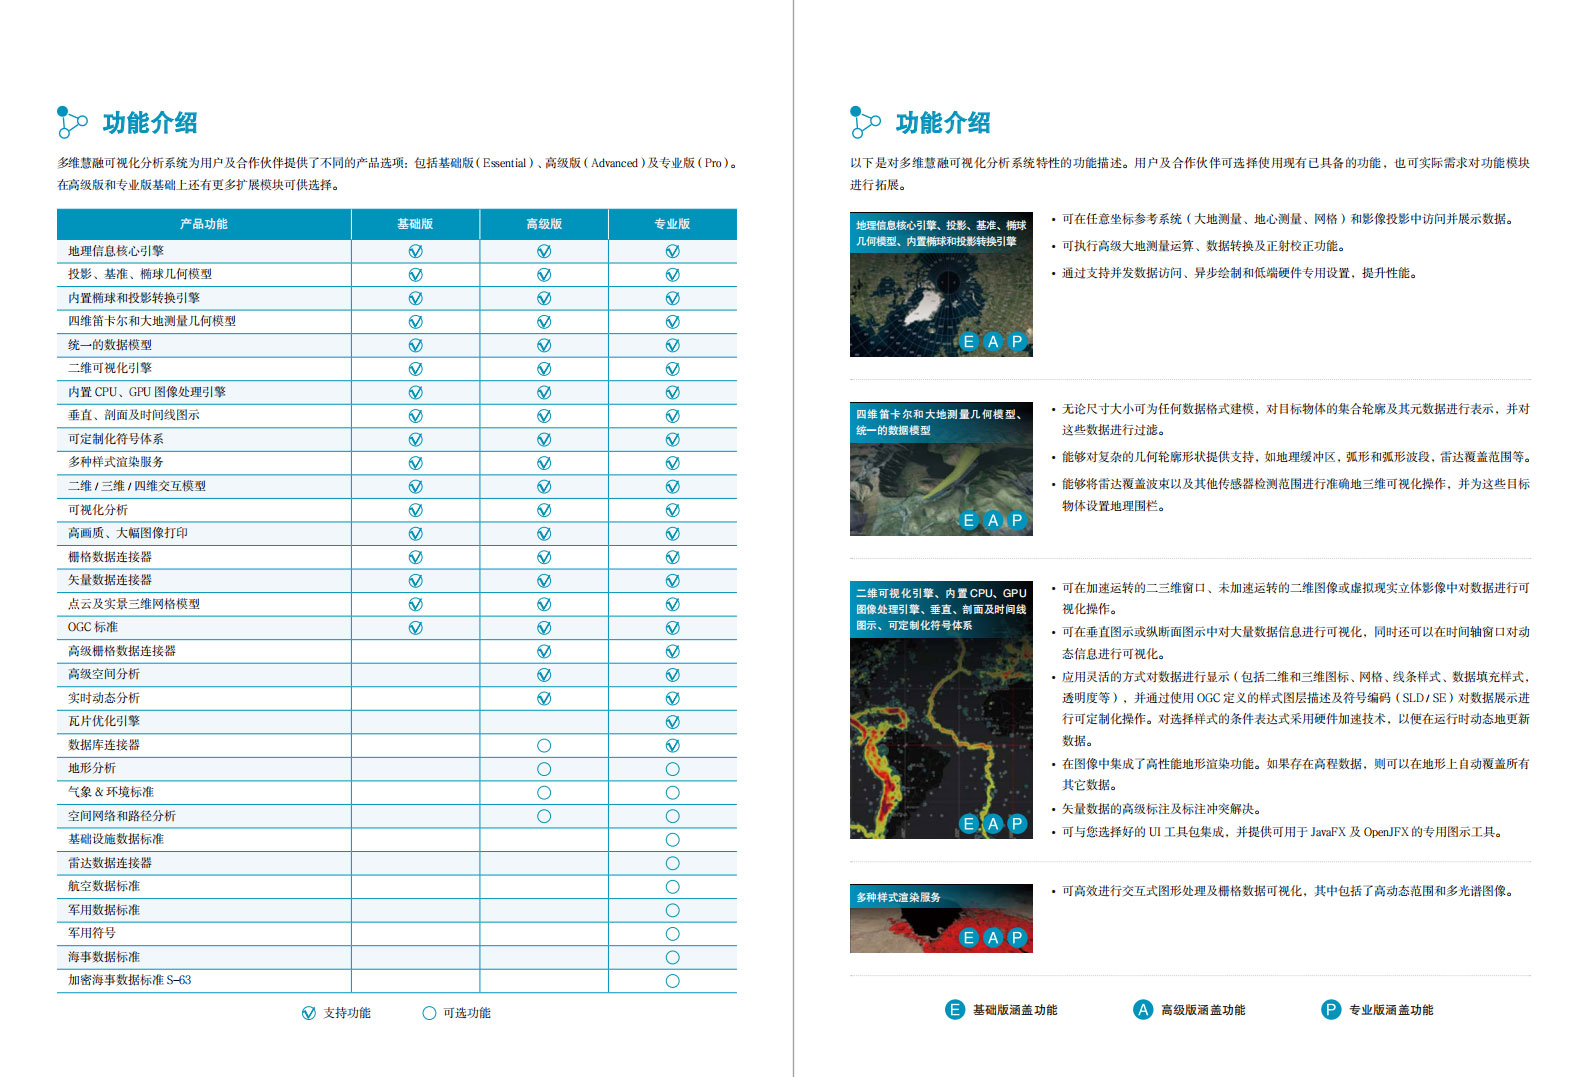
Task: Click the empty circle legend icon beside 可选功能
Action: coord(429,1013)
